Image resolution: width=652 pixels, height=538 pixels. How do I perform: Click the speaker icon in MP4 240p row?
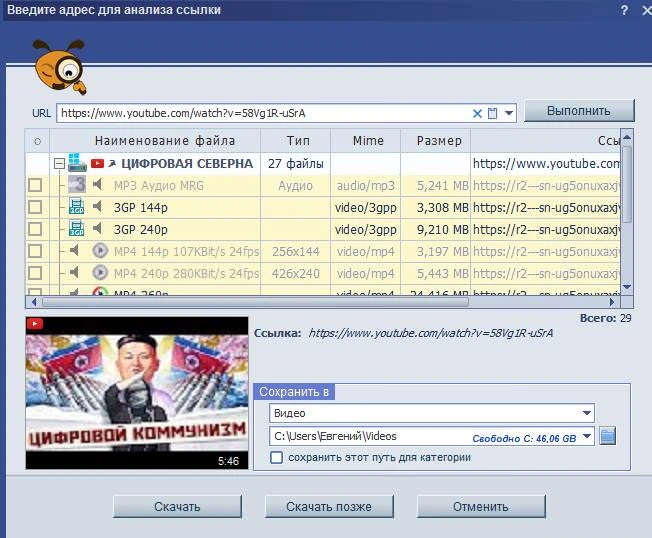pos(74,272)
